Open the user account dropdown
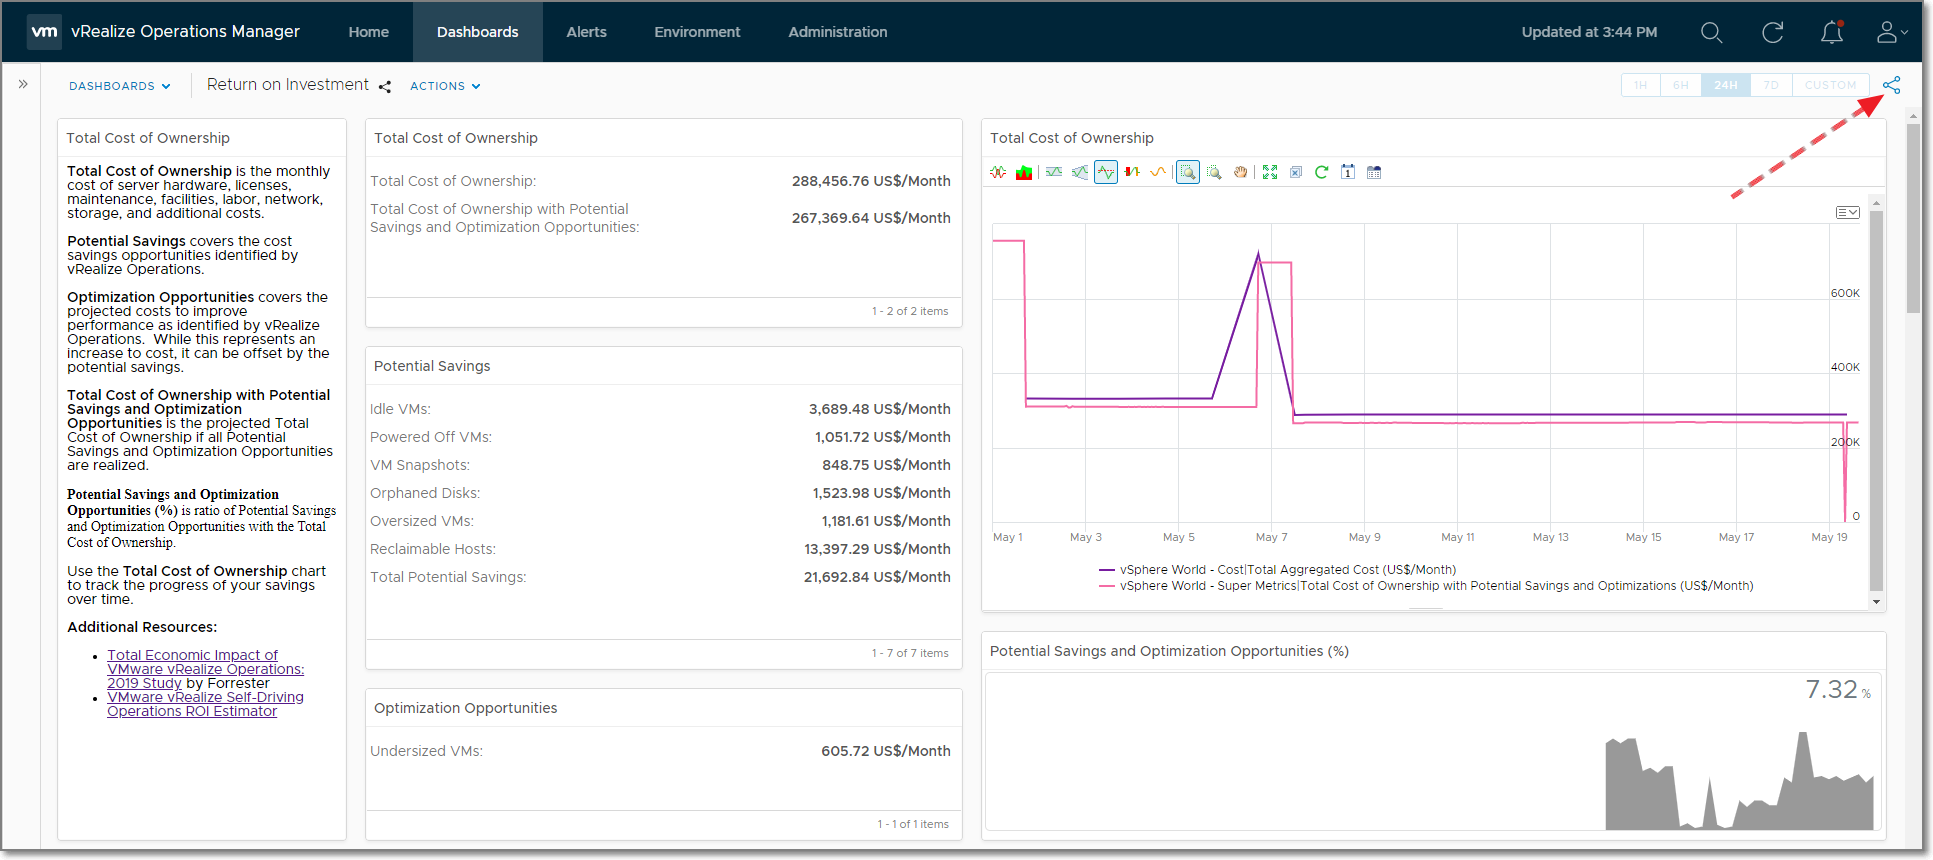Viewport: 1933px width, 860px height. (x=1891, y=32)
